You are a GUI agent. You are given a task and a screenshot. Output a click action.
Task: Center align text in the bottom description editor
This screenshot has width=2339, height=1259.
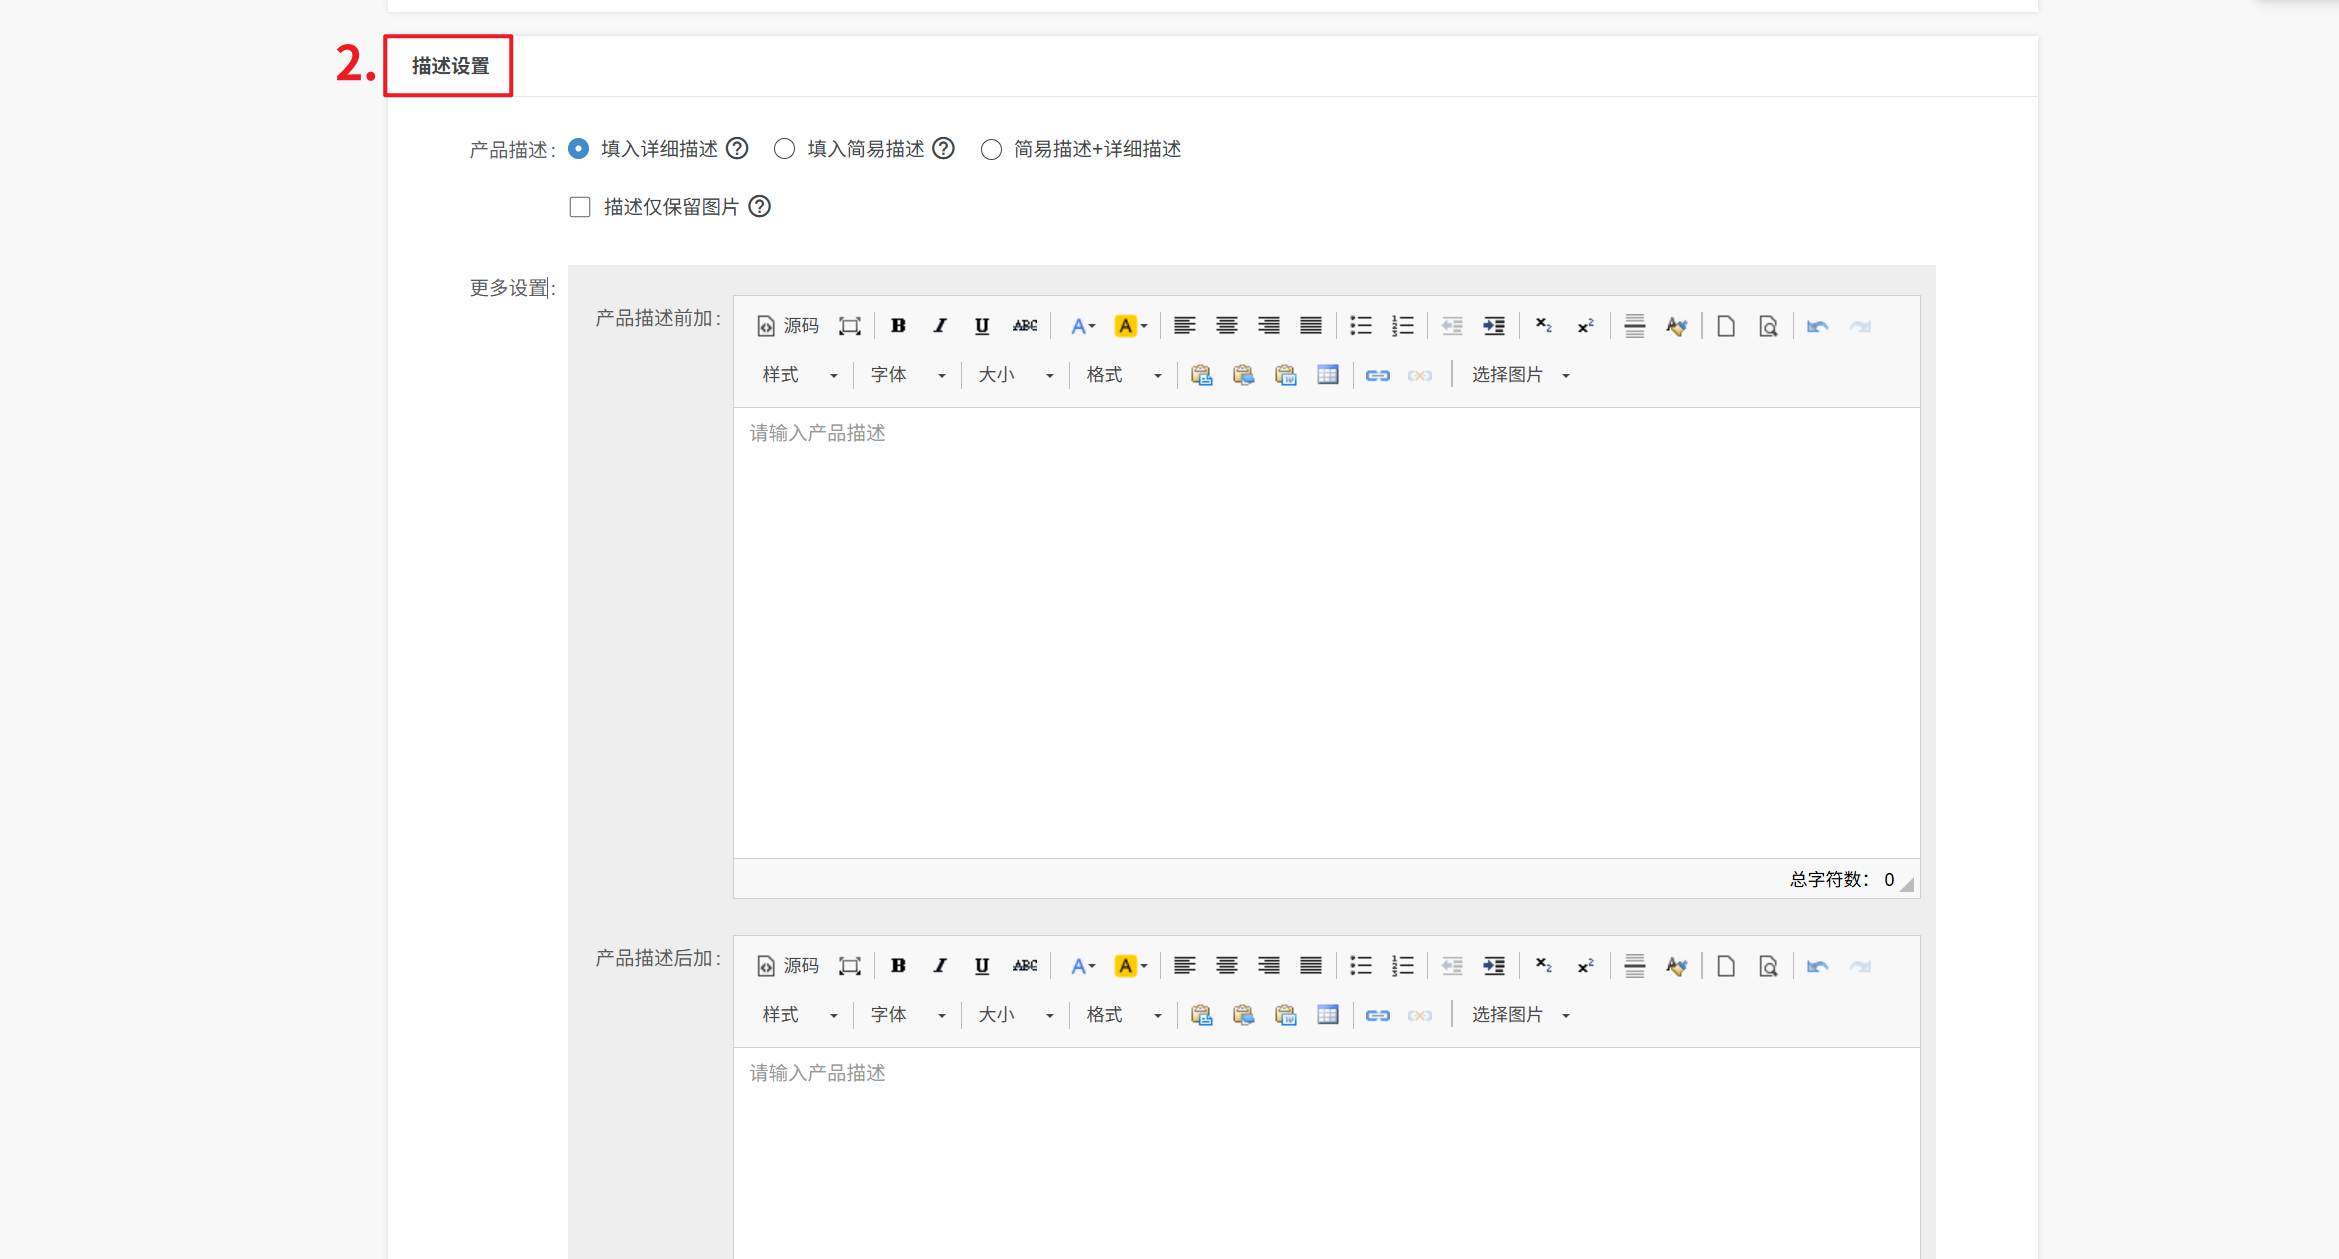tap(1226, 966)
